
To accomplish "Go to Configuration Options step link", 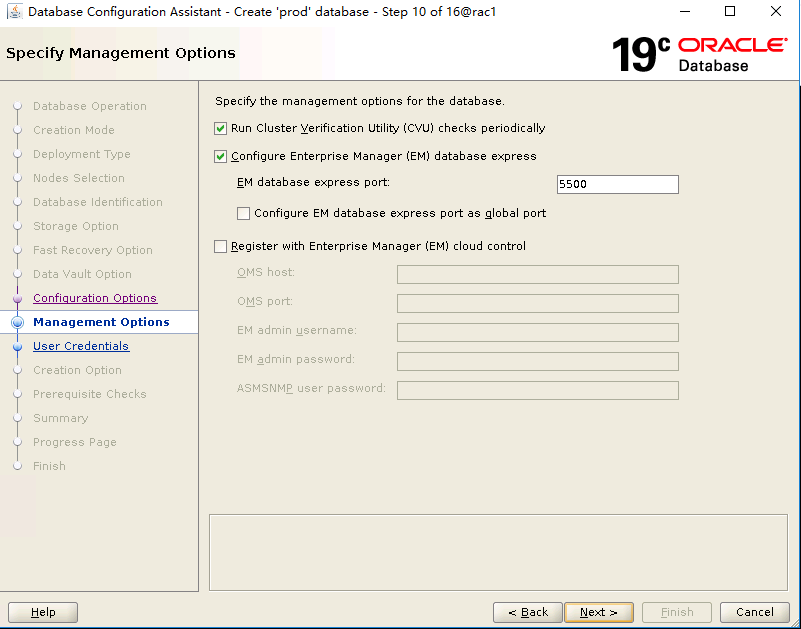I will click(95, 298).
